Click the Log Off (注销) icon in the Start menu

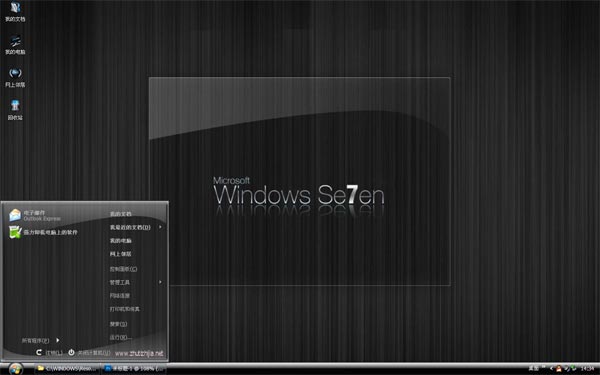tap(39, 352)
